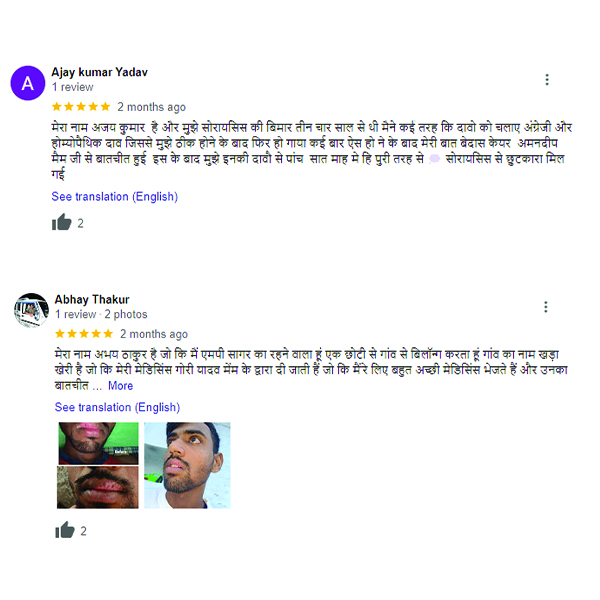This screenshot has width=600, height=600.
Task: Click the five-star rating on Ajay's review
Action: [81, 107]
